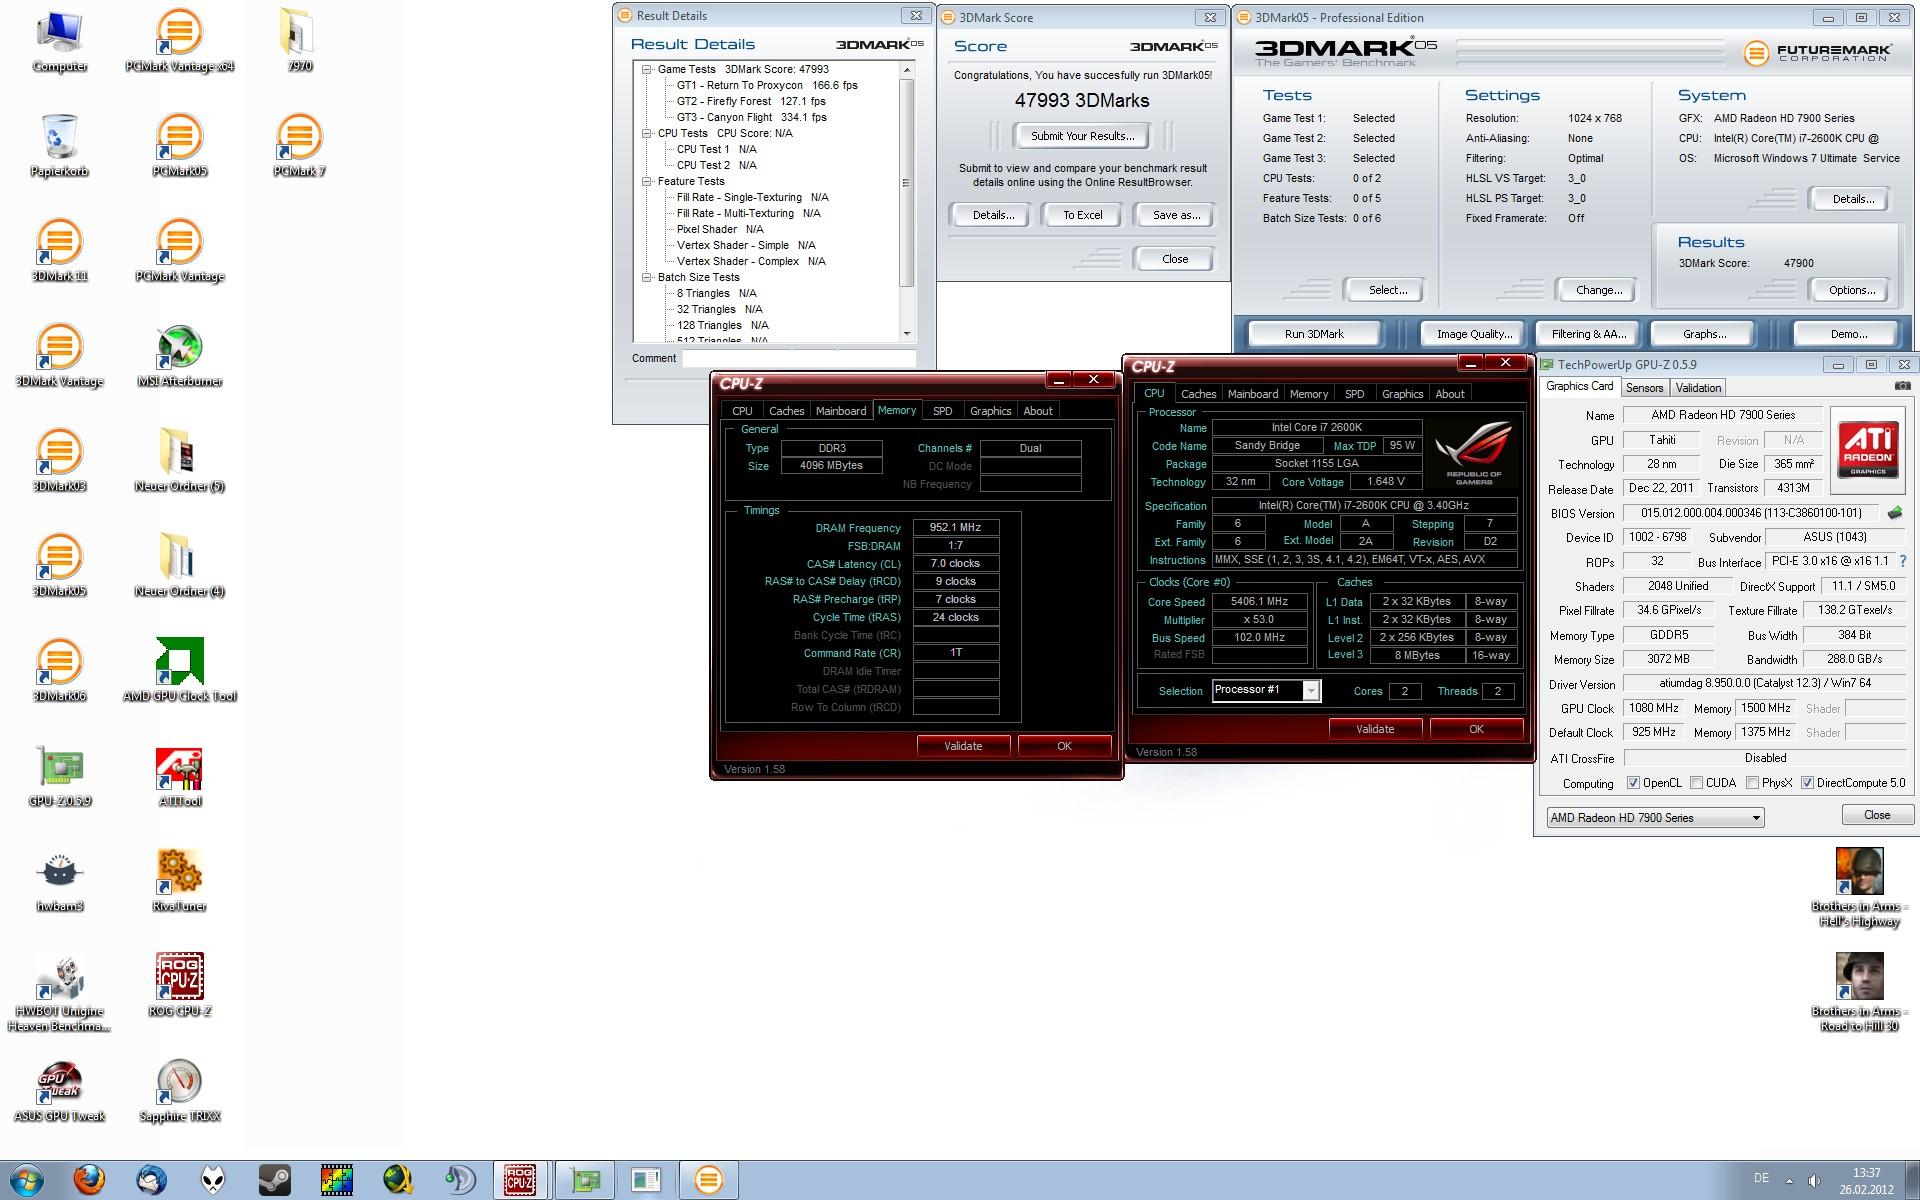Open Validation tab in GPU-Z
Viewport: 1920px width, 1200px height.
coord(1698,388)
